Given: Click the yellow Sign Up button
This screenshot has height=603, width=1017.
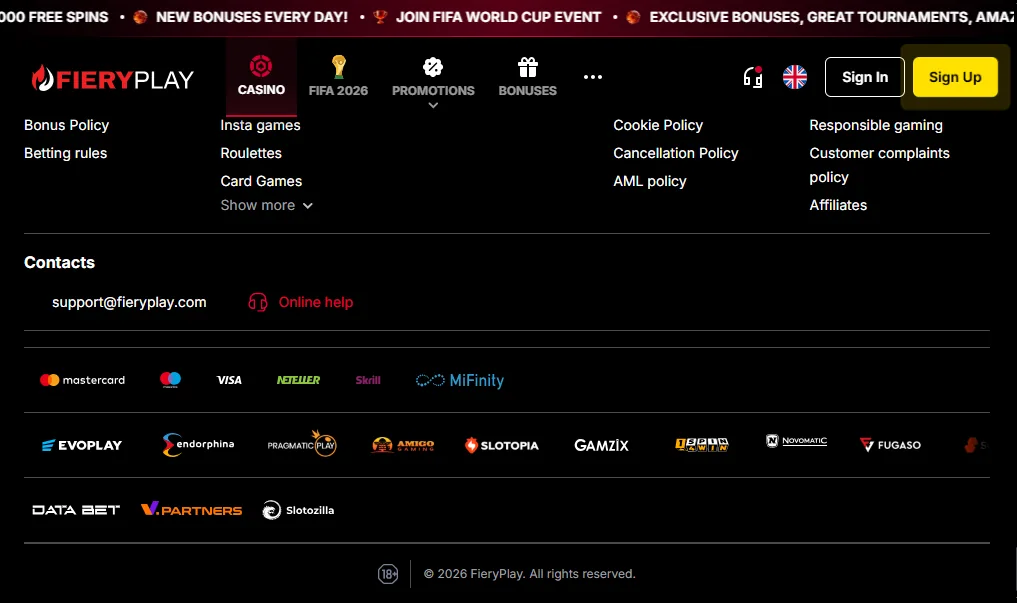Looking at the screenshot, I should click(x=955, y=77).
